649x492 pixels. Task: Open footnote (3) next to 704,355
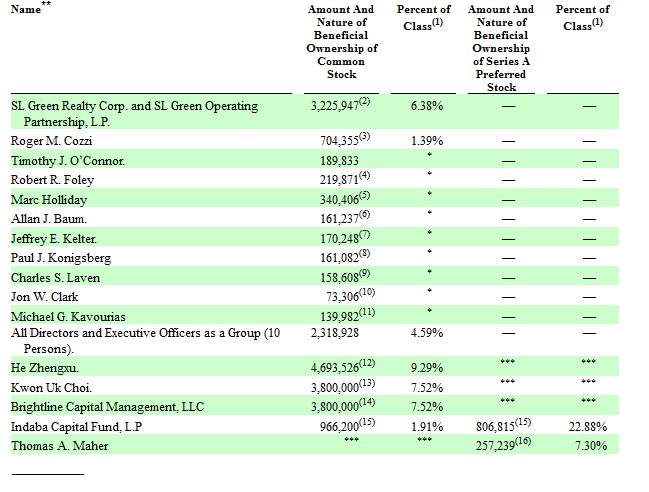click(x=366, y=138)
